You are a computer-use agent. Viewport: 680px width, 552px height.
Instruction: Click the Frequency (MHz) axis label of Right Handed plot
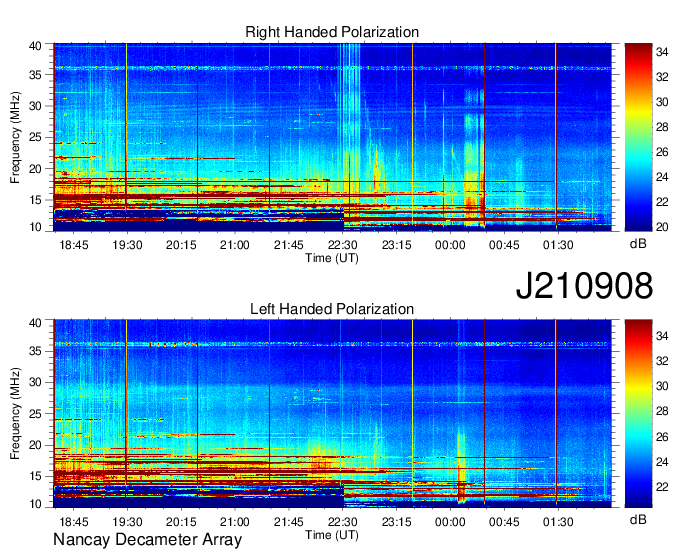coord(15,137)
